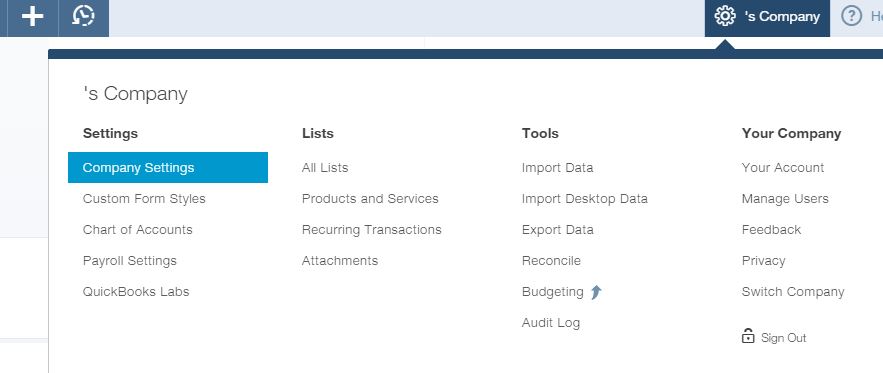The width and height of the screenshot is (883, 373).
Task: Choose Import Desktop Data
Action: pyautogui.click(x=585, y=199)
